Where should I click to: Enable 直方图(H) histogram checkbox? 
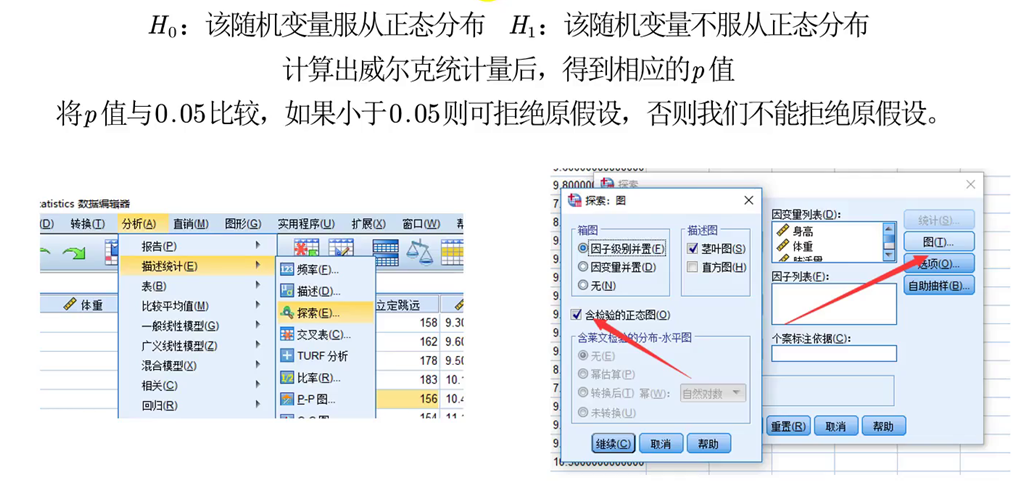[691, 267]
